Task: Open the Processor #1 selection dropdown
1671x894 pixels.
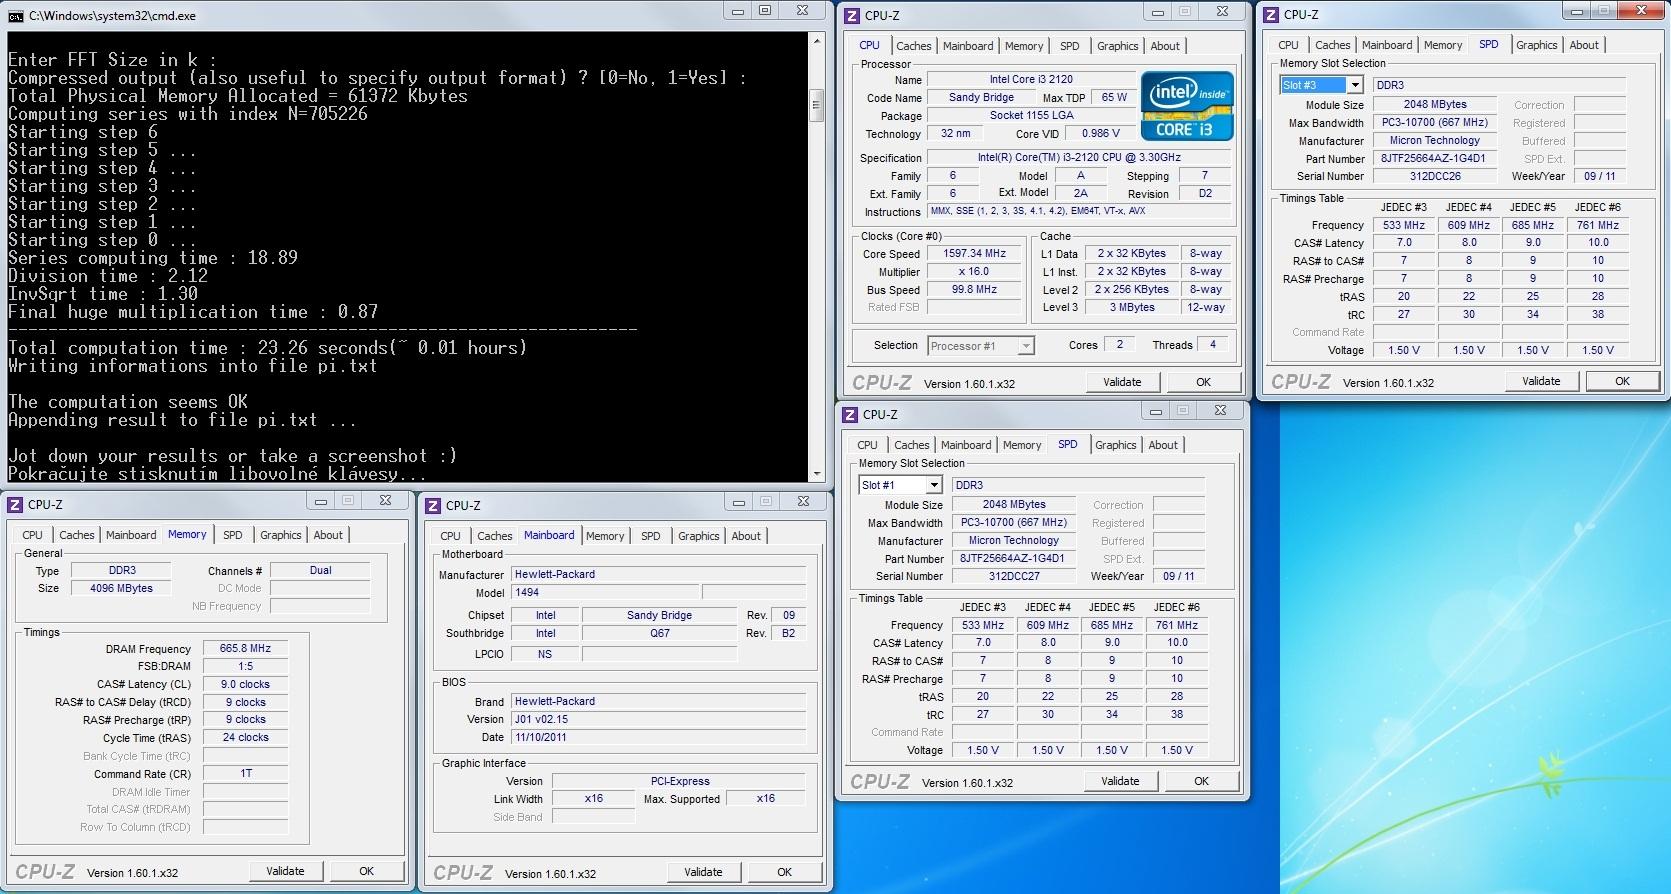Action: coord(1025,346)
